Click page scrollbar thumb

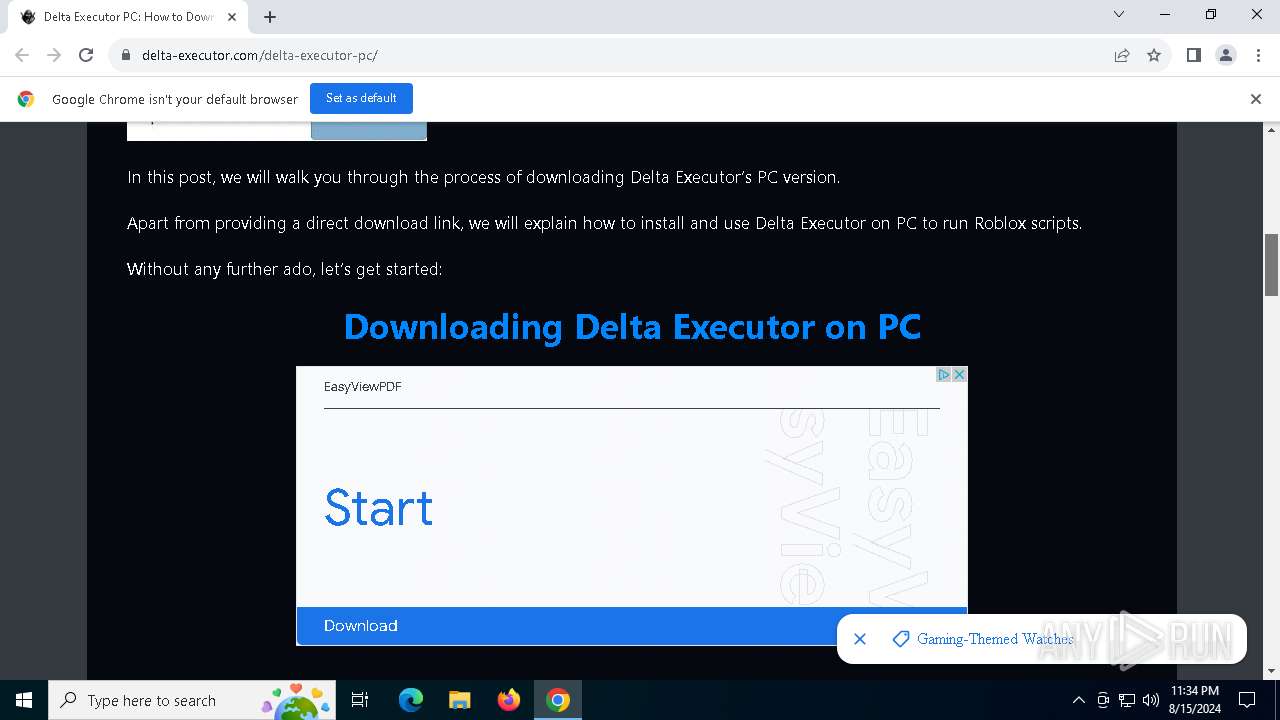1271,265
